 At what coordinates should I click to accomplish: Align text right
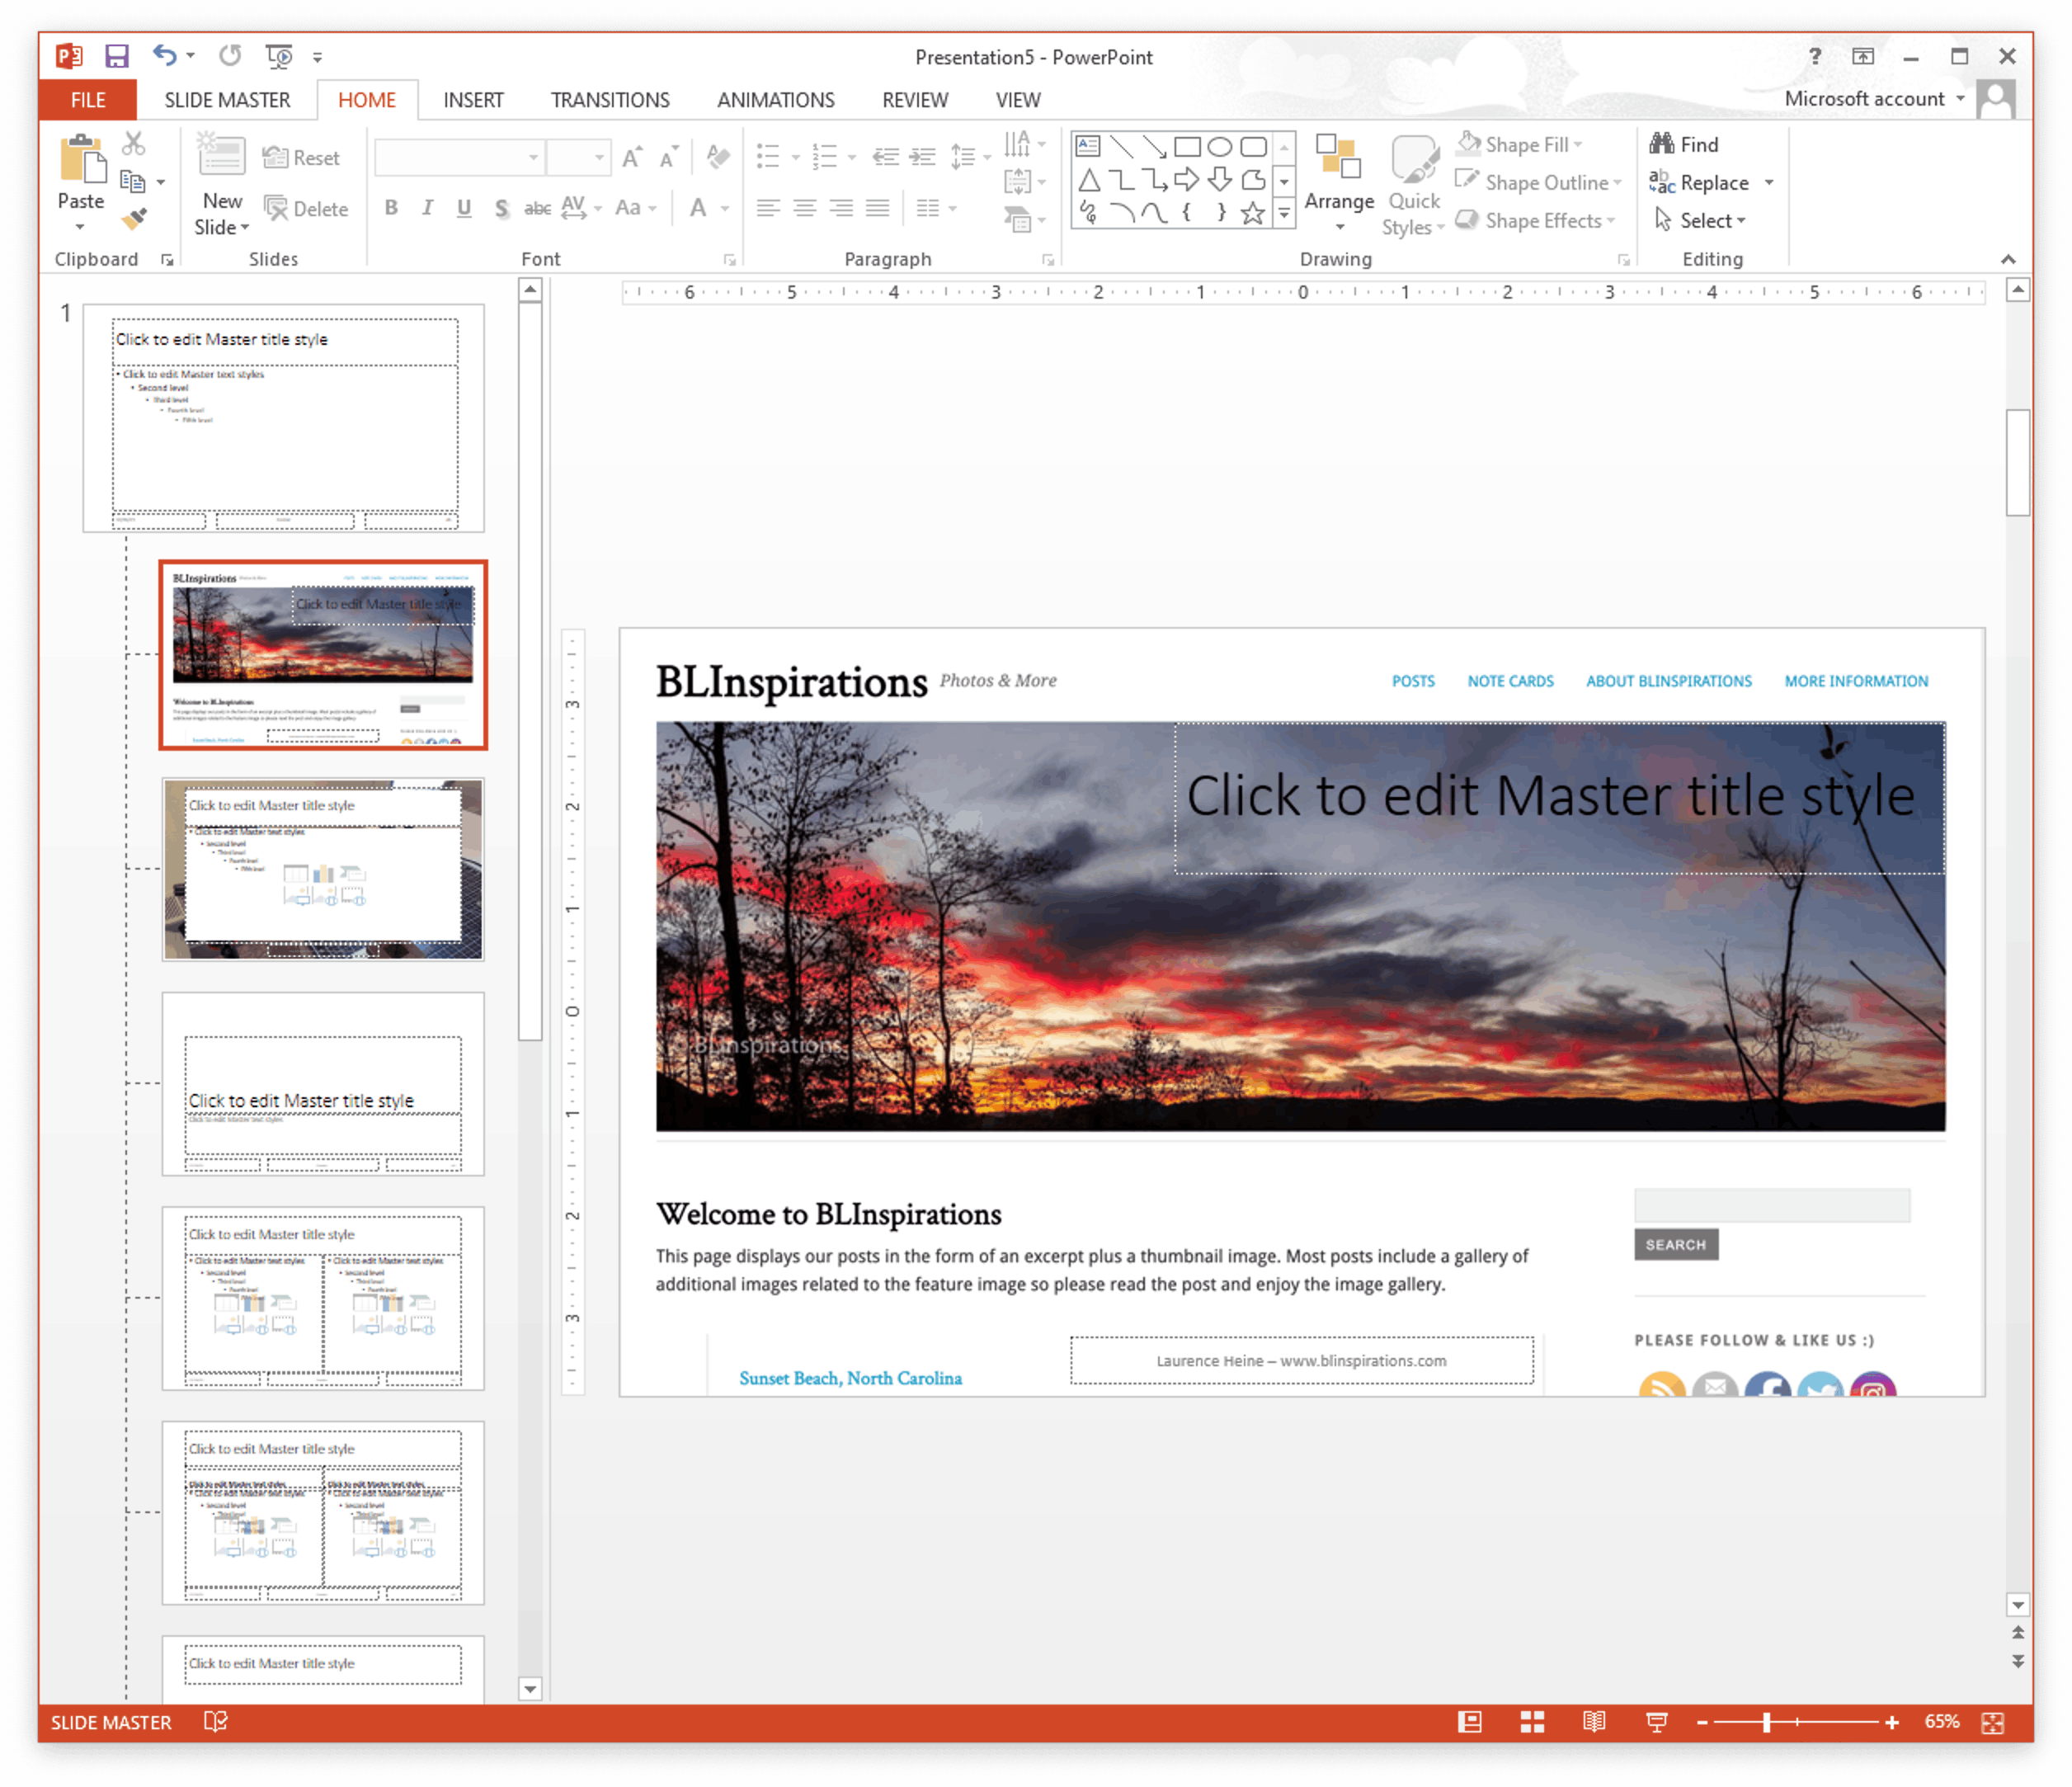coord(841,208)
